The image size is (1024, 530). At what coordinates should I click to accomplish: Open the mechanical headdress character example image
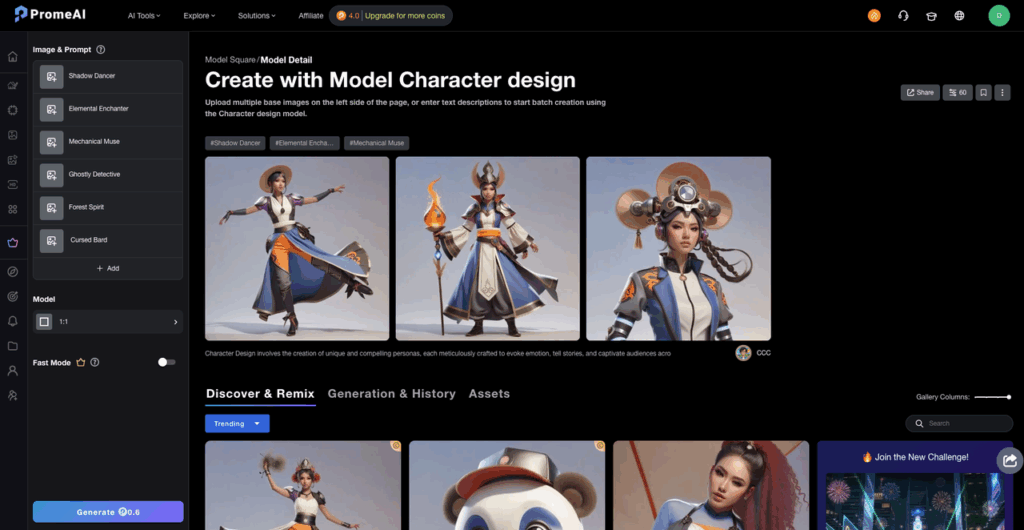[679, 249]
